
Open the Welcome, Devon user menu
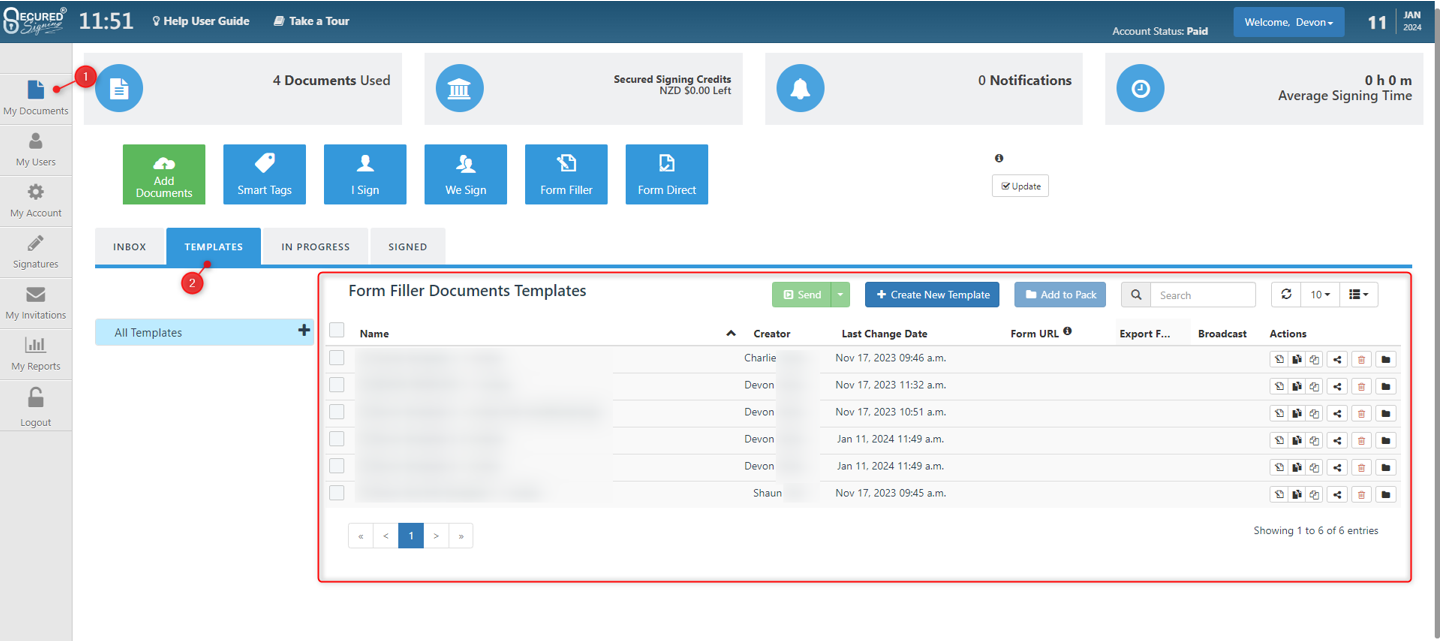1288,22
